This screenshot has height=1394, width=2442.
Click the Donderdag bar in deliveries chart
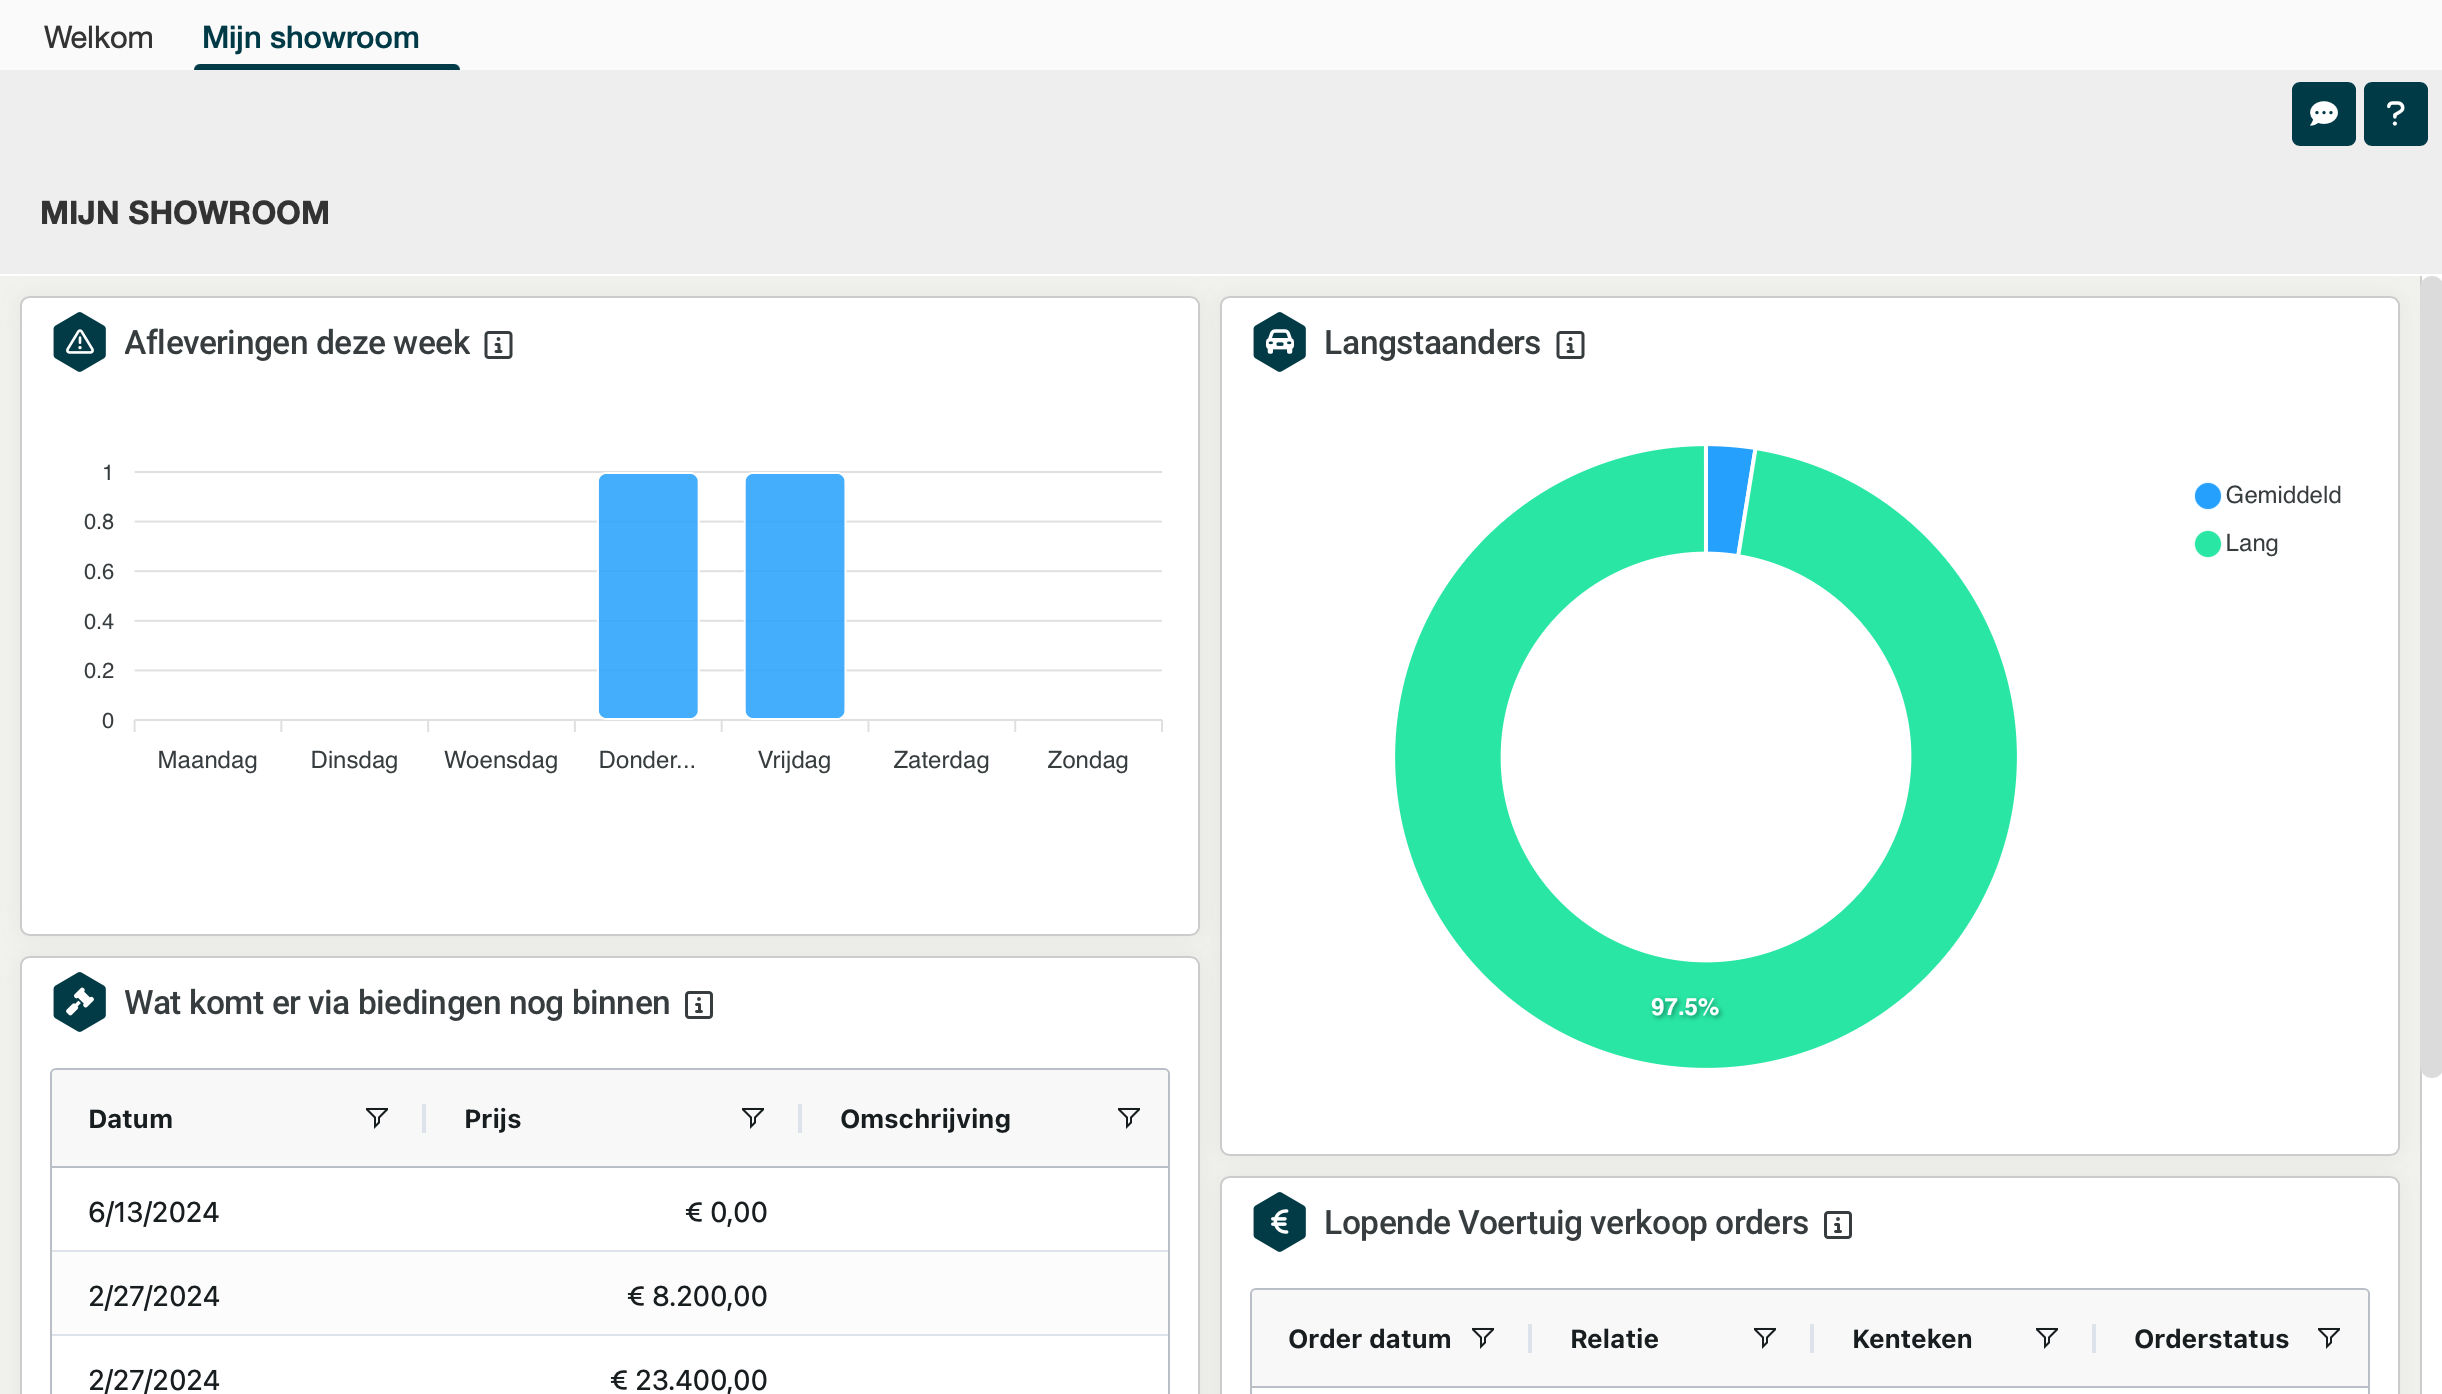(x=648, y=596)
